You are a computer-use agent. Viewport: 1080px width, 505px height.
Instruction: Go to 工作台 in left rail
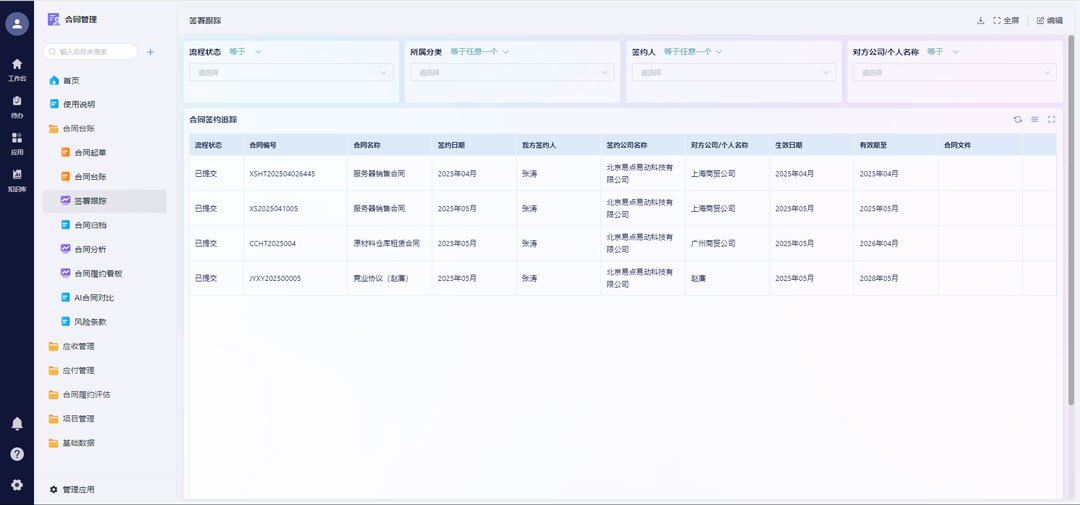coord(17,69)
